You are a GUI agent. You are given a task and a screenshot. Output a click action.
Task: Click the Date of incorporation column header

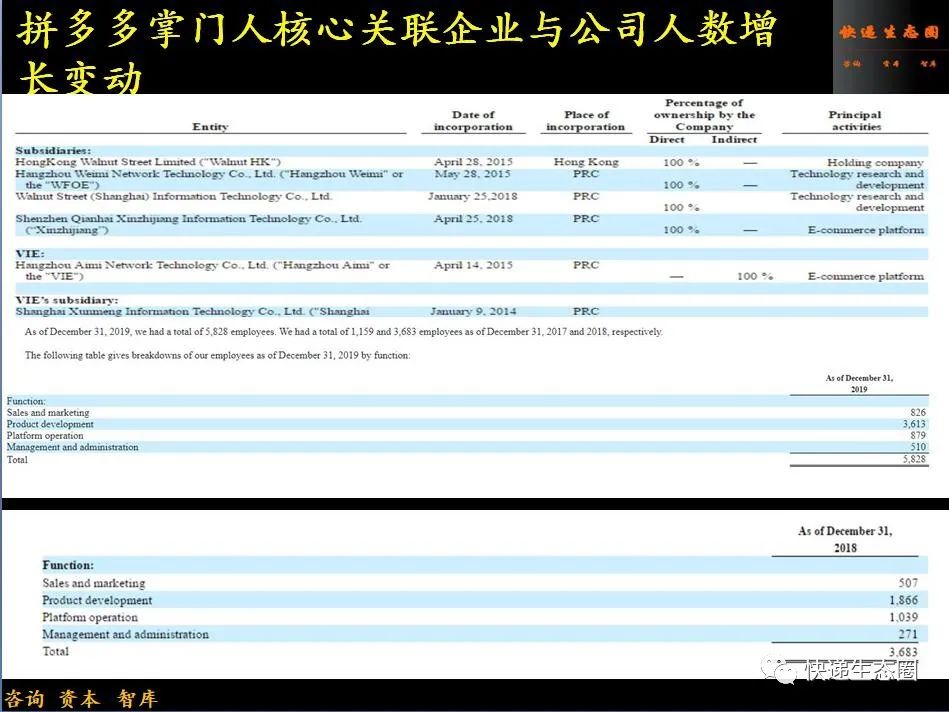[472, 119]
